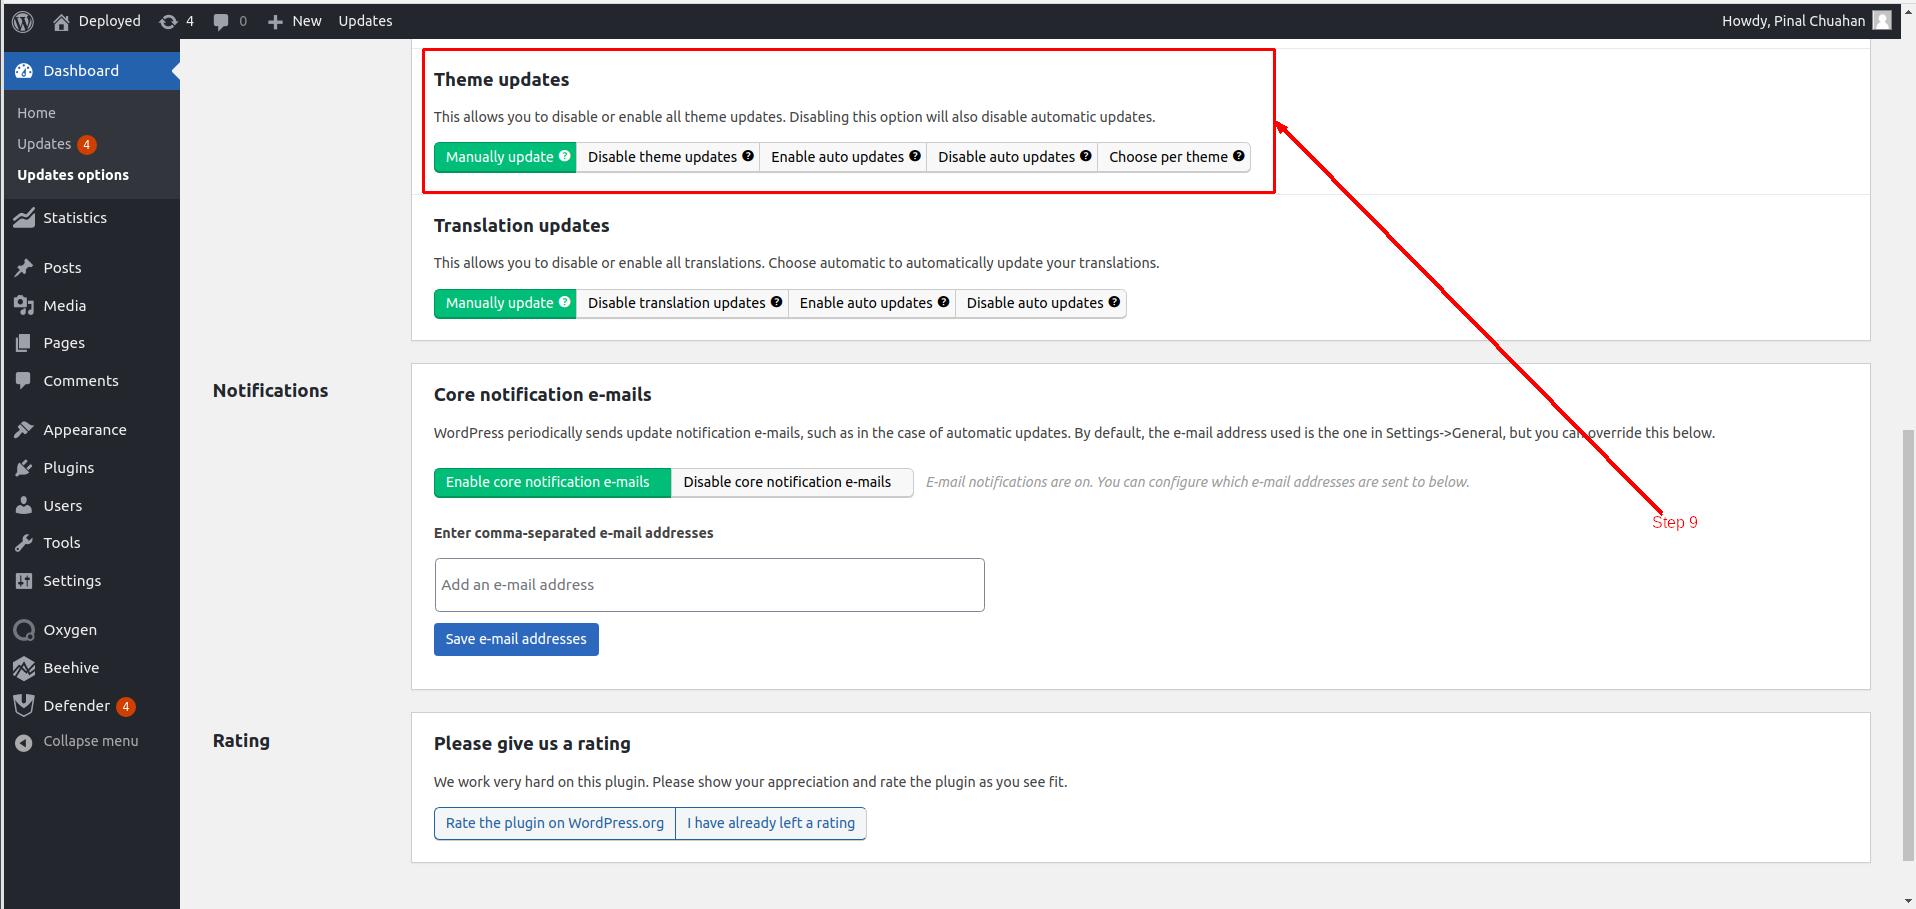Image resolution: width=1916 pixels, height=909 pixels.
Task: Show help for translation Disable auto updates
Action: [1114, 302]
